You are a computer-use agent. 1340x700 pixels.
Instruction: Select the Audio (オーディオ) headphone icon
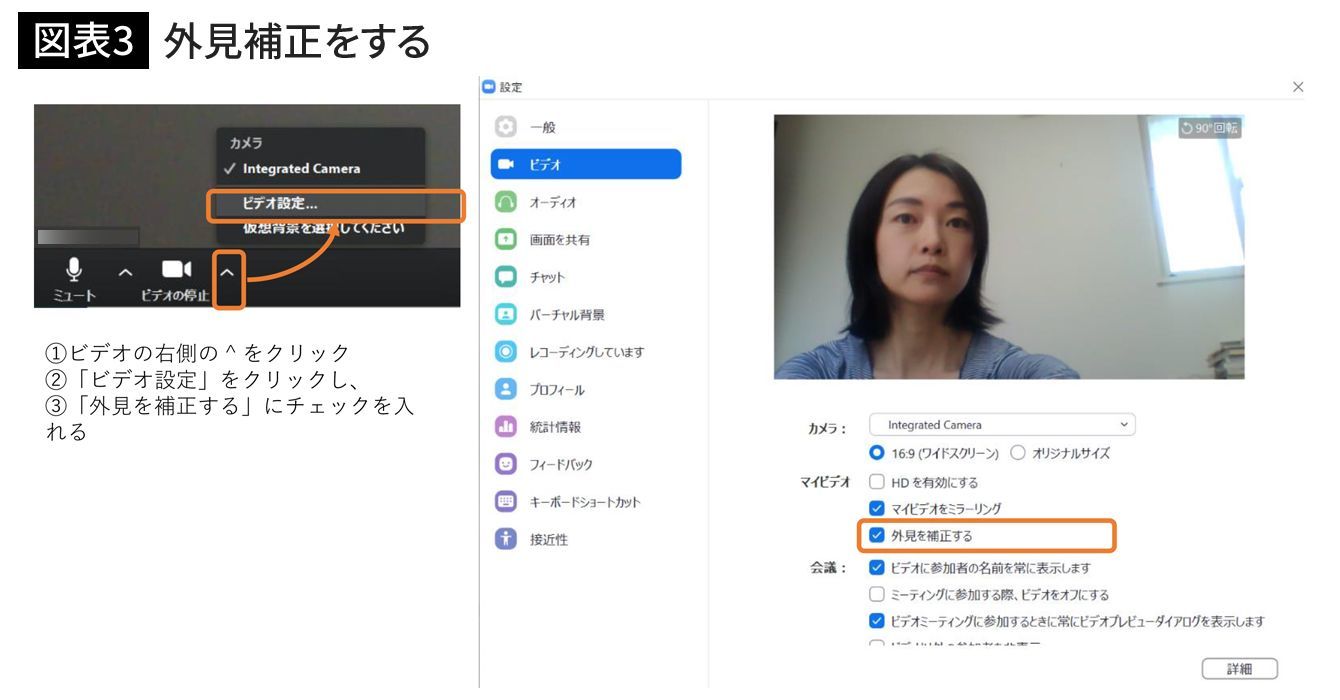point(506,202)
